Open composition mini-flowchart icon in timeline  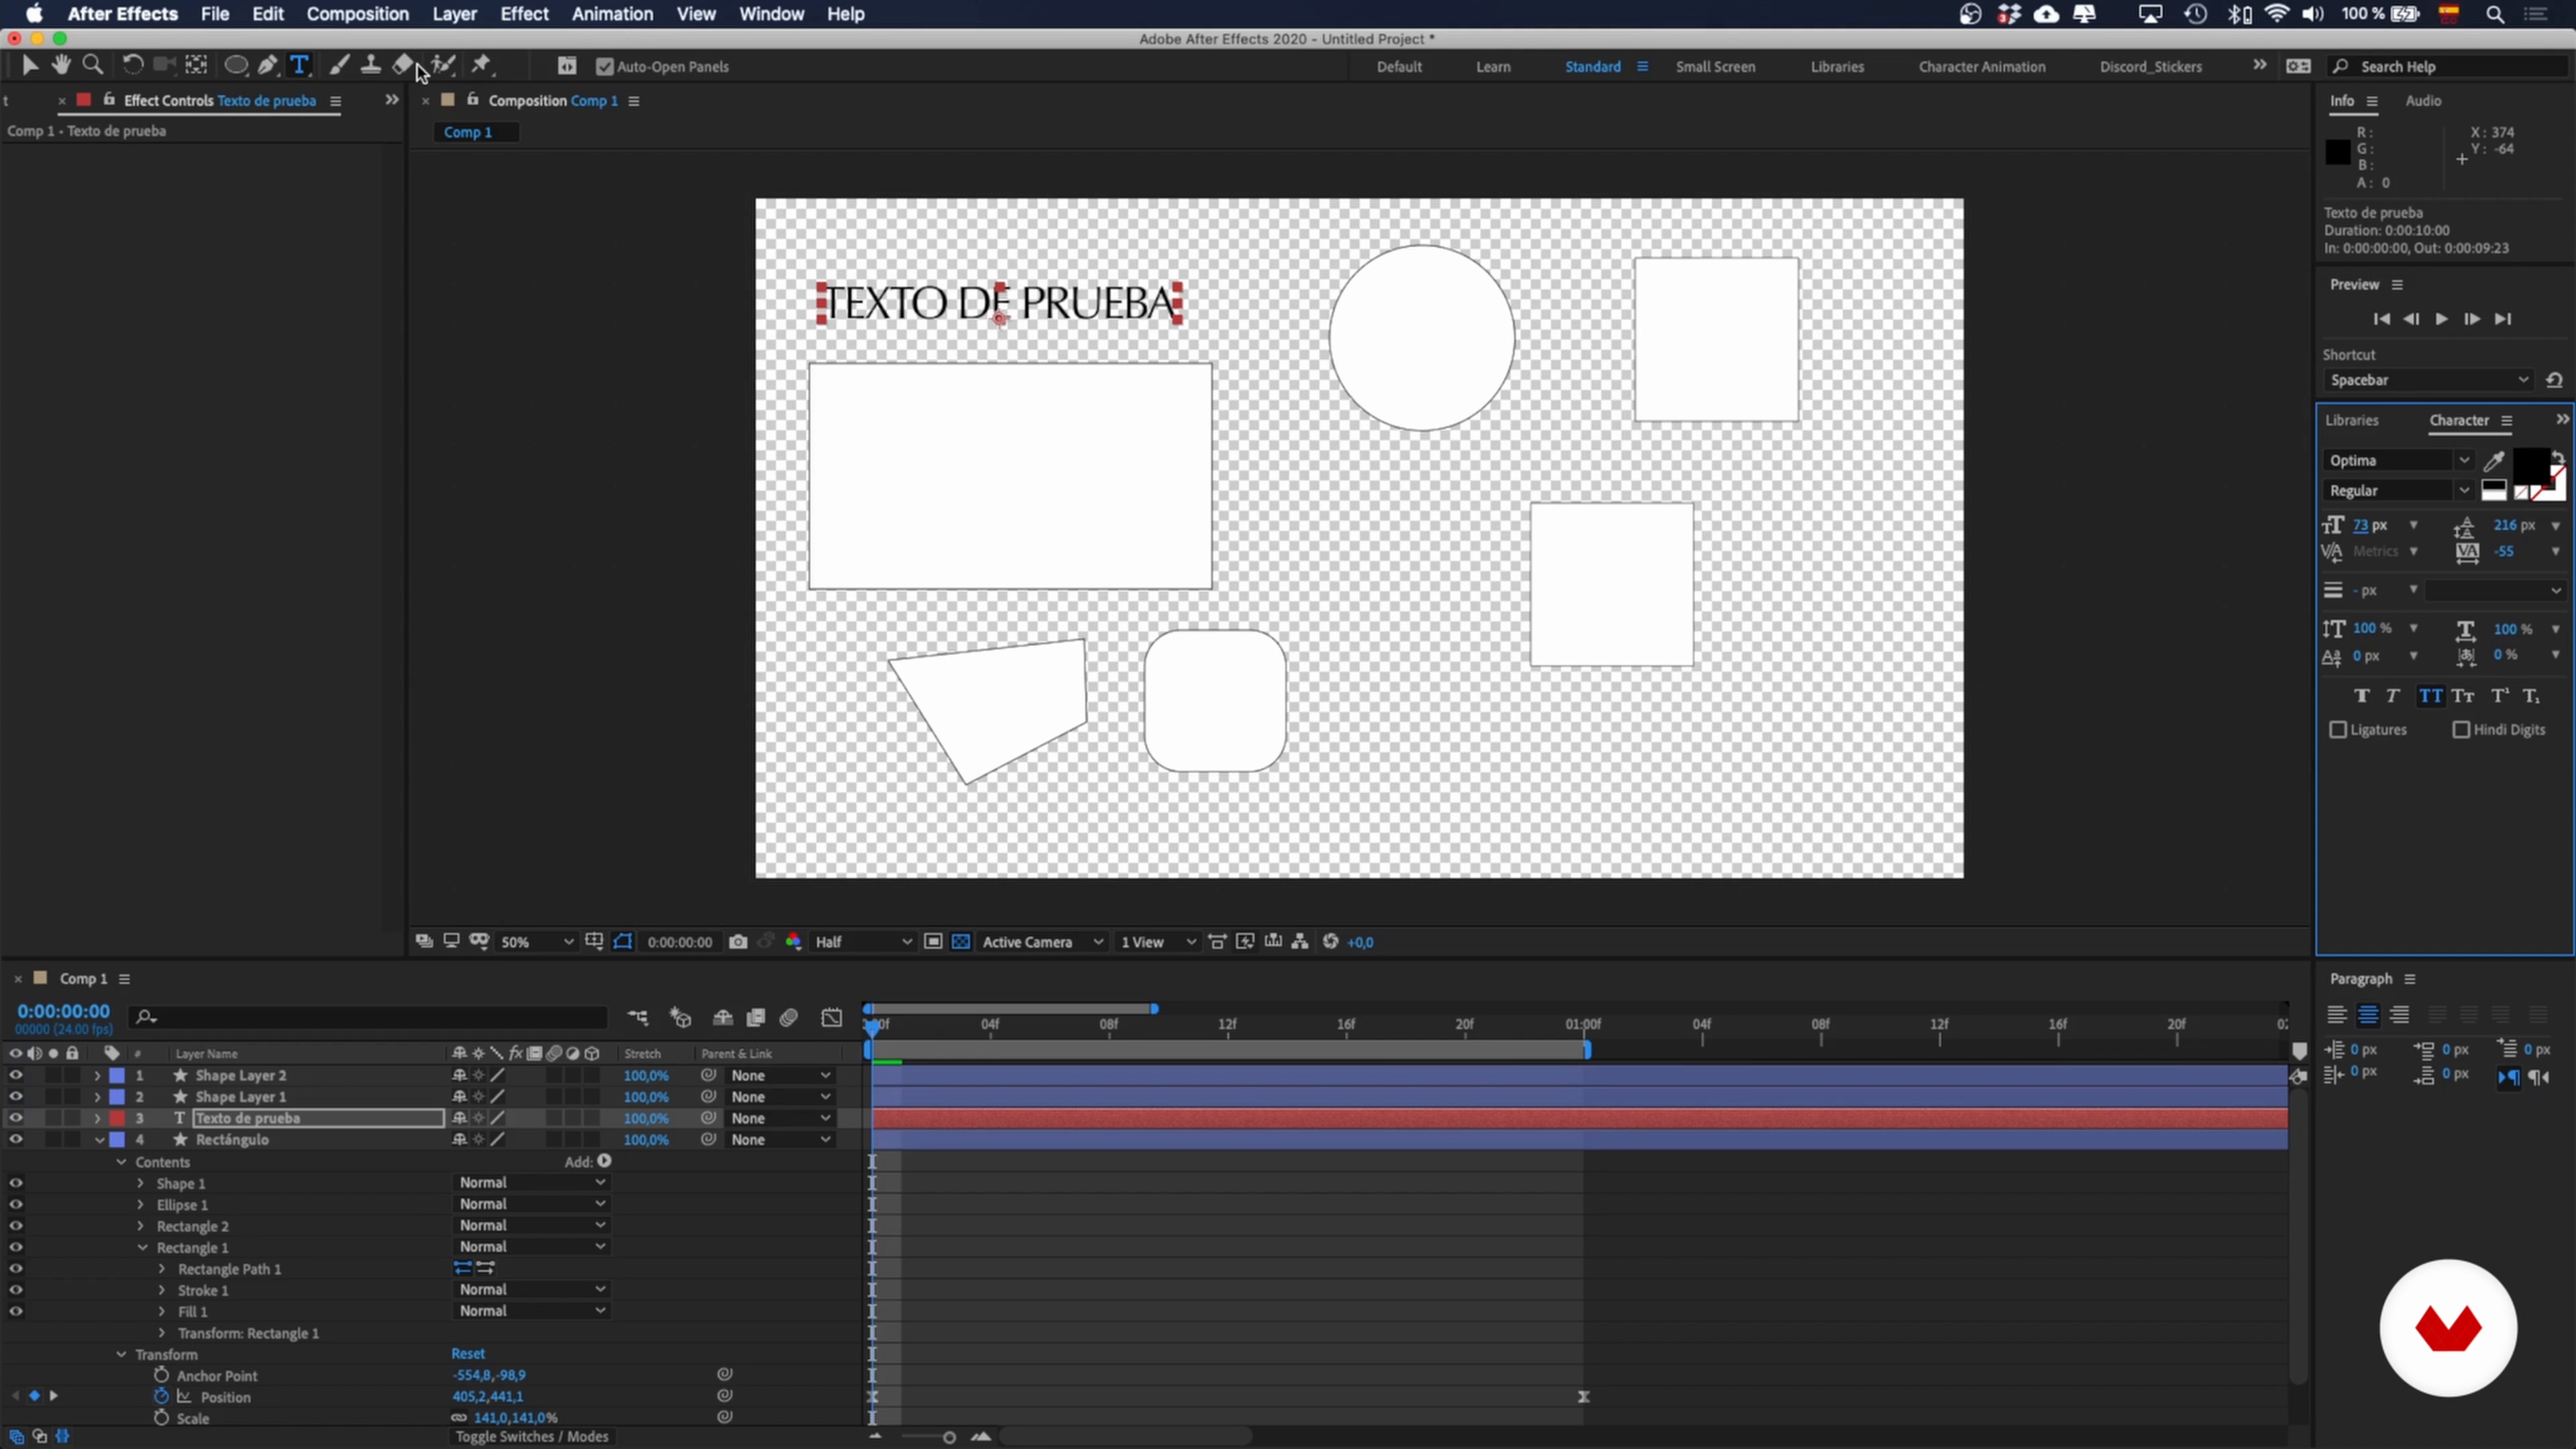click(638, 1018)
